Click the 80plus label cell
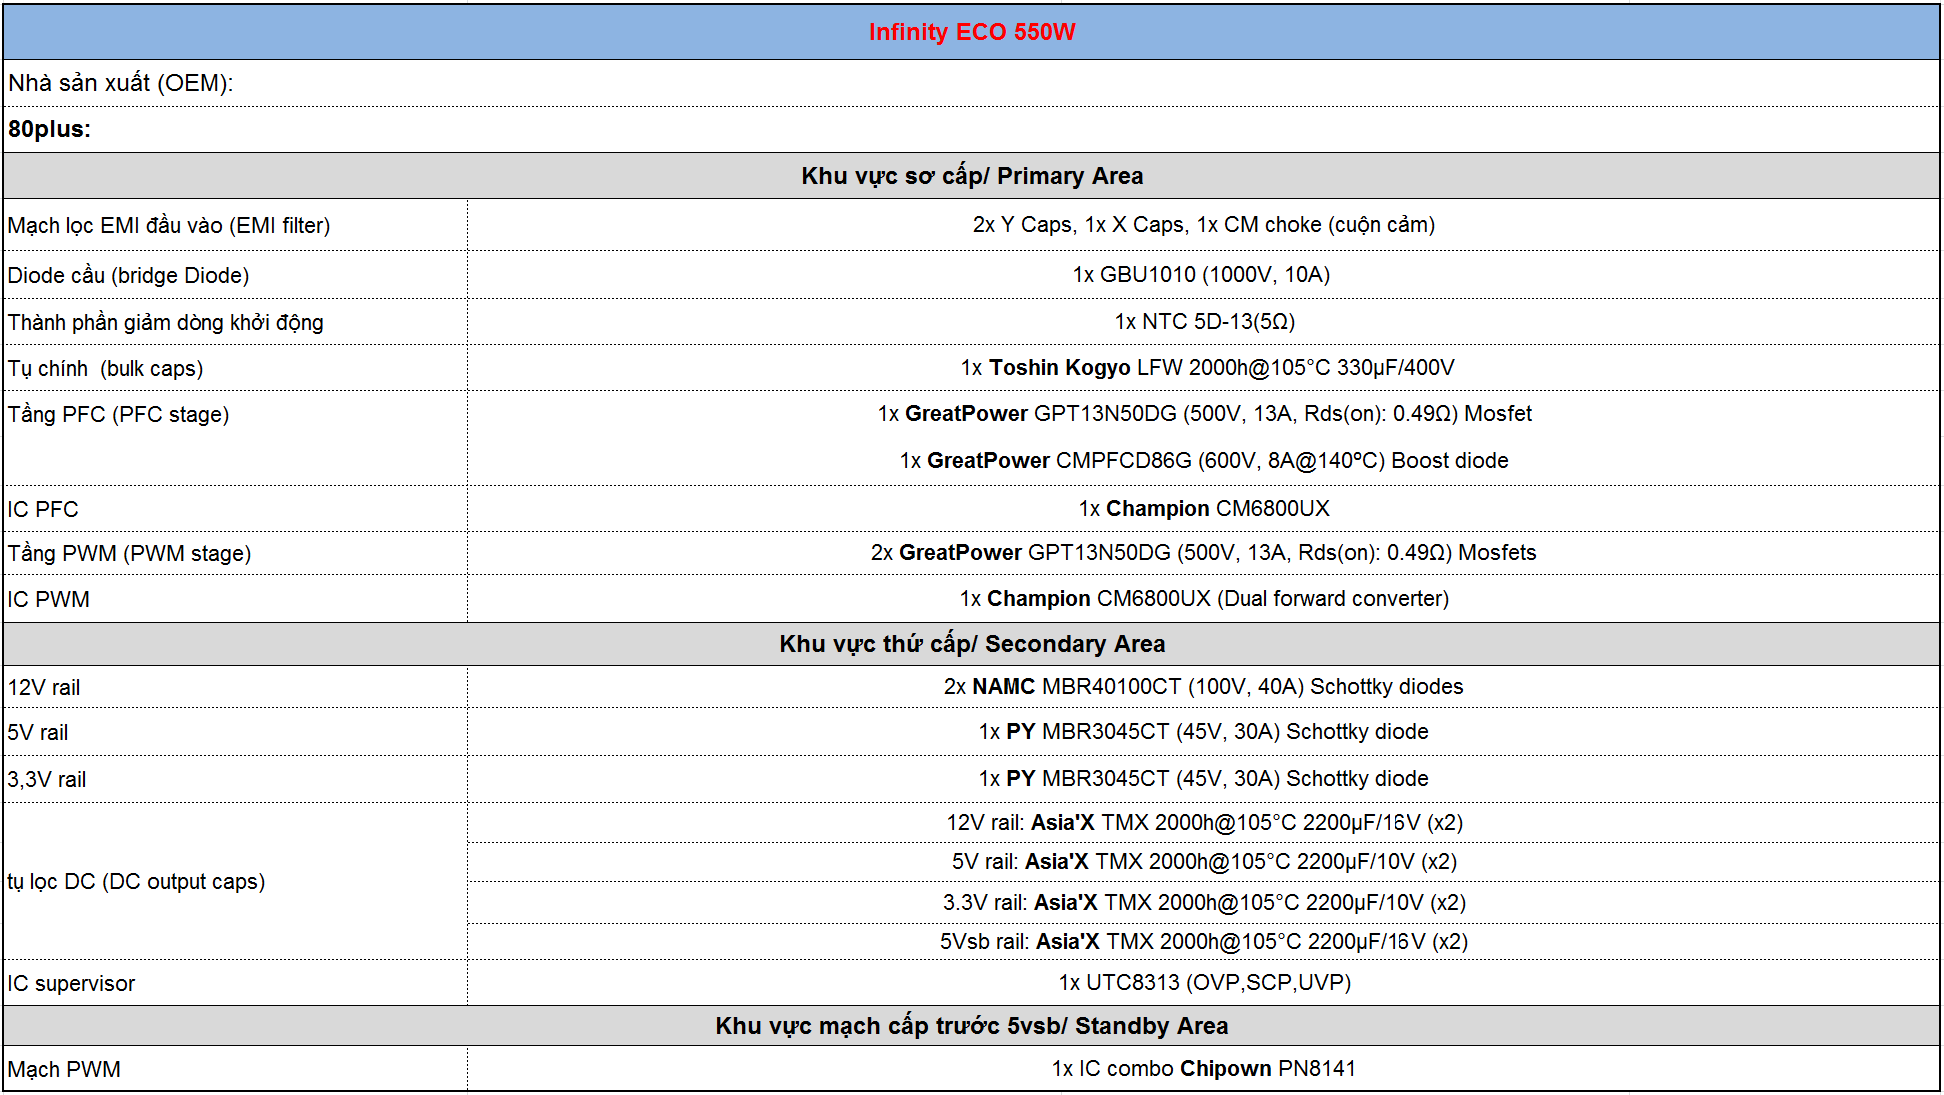Viewport: 1944px width, 1095px height. point(50,129)
